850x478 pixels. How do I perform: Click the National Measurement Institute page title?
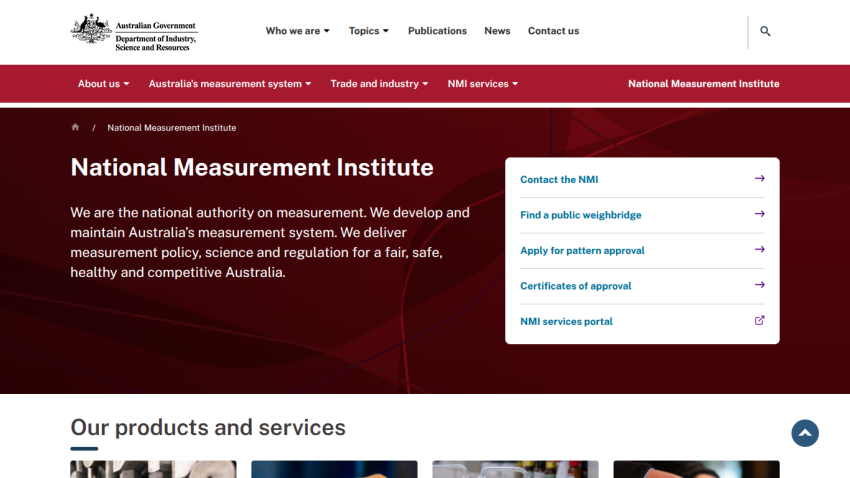point(252,167)
